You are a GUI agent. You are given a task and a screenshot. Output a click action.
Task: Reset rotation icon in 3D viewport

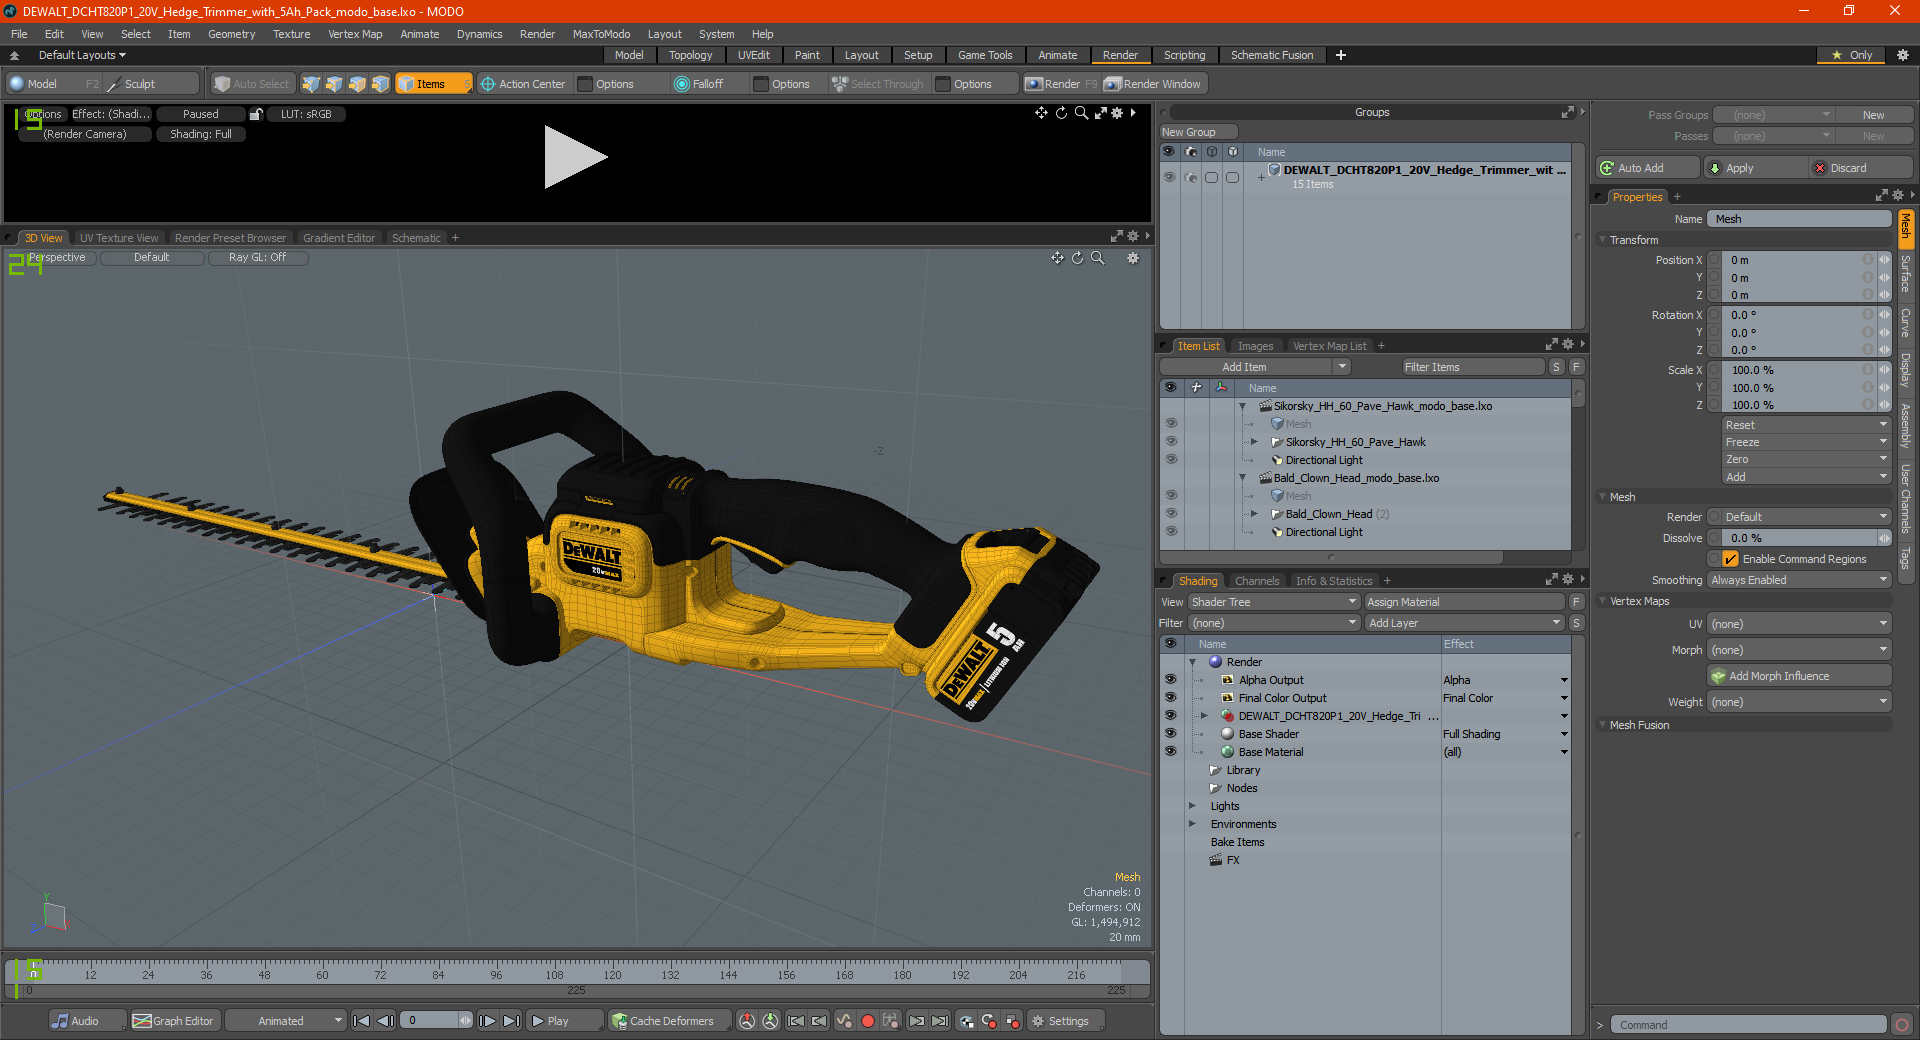pyautogui.click(x=1077, y=258)
